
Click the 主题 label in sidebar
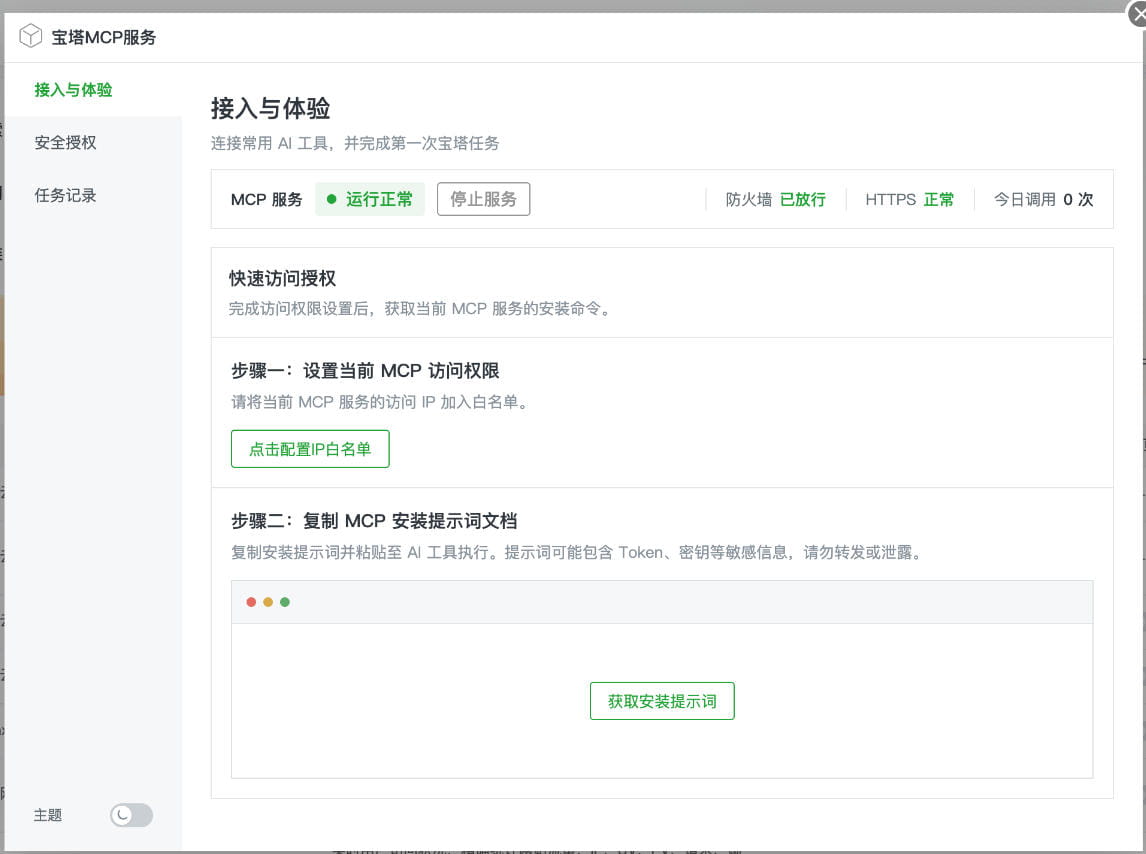[x=48, y=815]
